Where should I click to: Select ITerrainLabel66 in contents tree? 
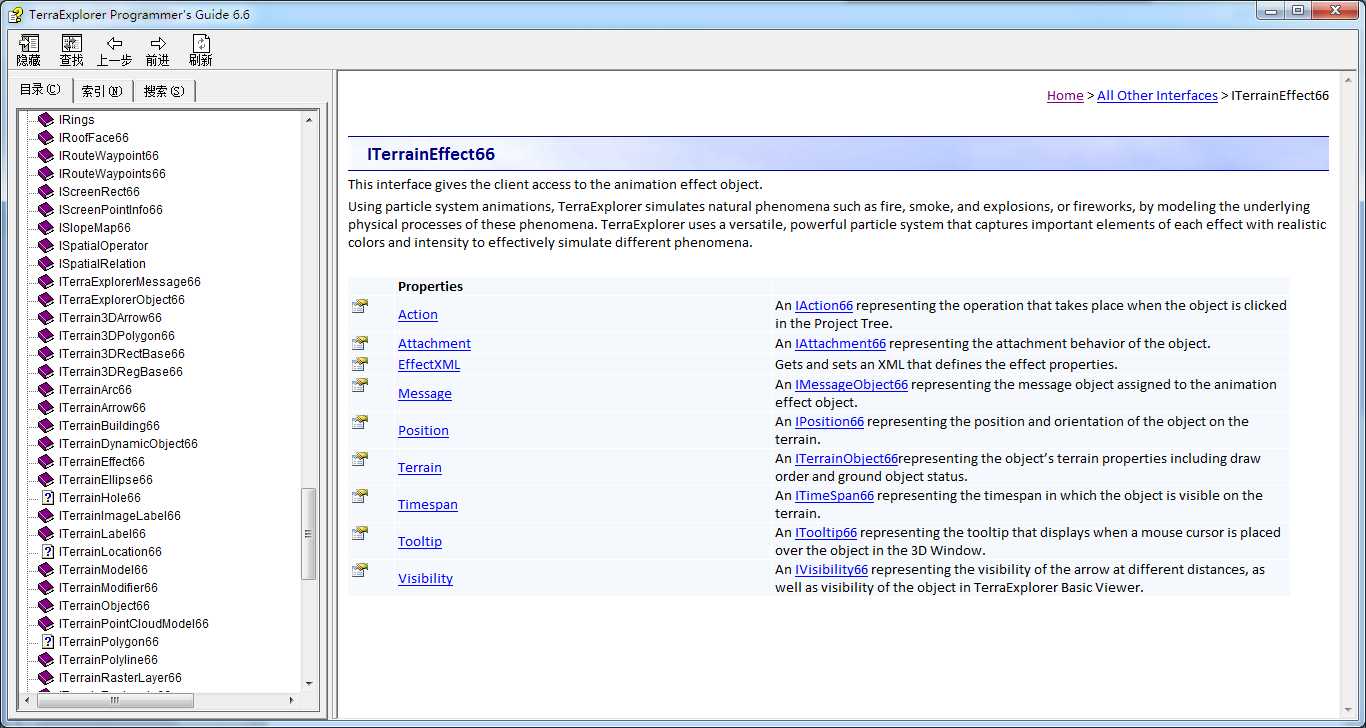pyautogui.click(x=102, y=534)
